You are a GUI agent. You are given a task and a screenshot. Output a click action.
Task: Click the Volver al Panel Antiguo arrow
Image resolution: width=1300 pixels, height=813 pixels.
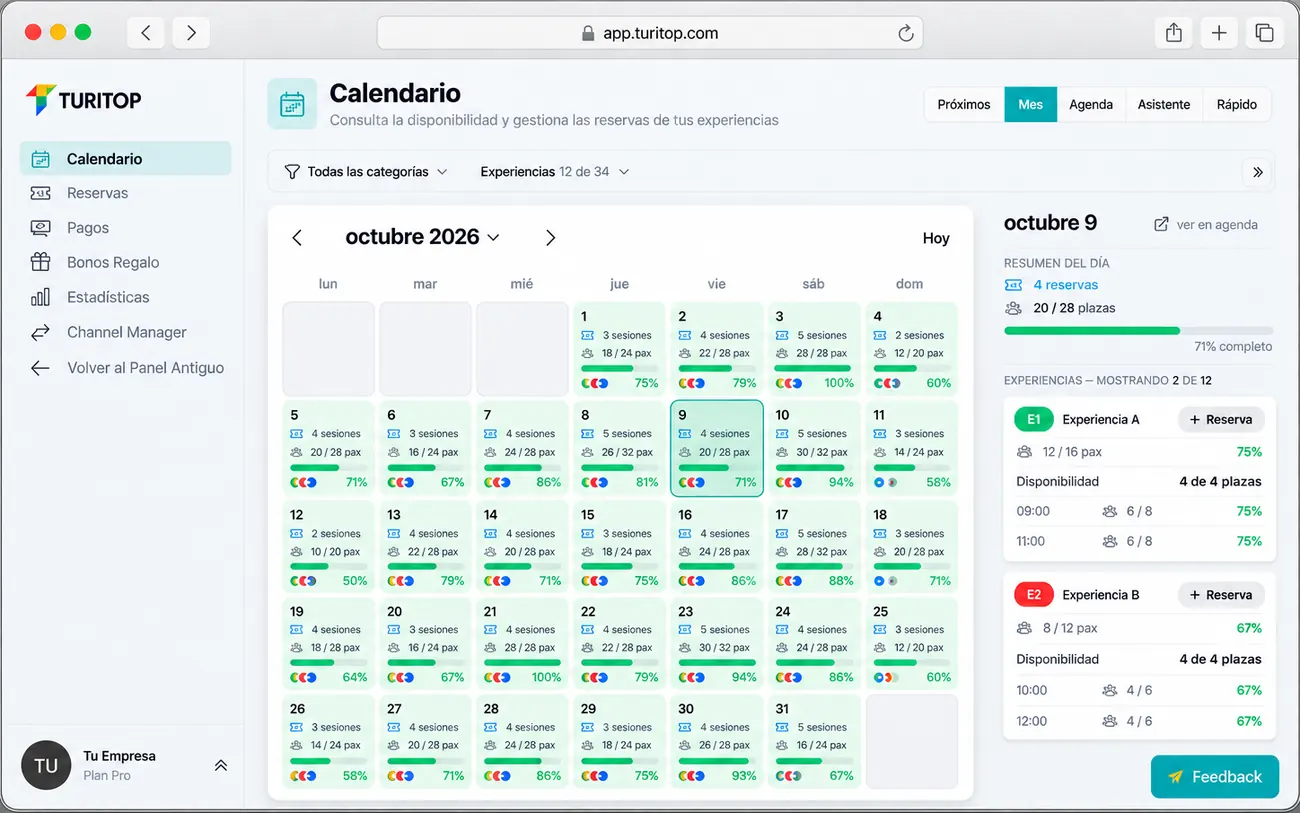[40, 368]
